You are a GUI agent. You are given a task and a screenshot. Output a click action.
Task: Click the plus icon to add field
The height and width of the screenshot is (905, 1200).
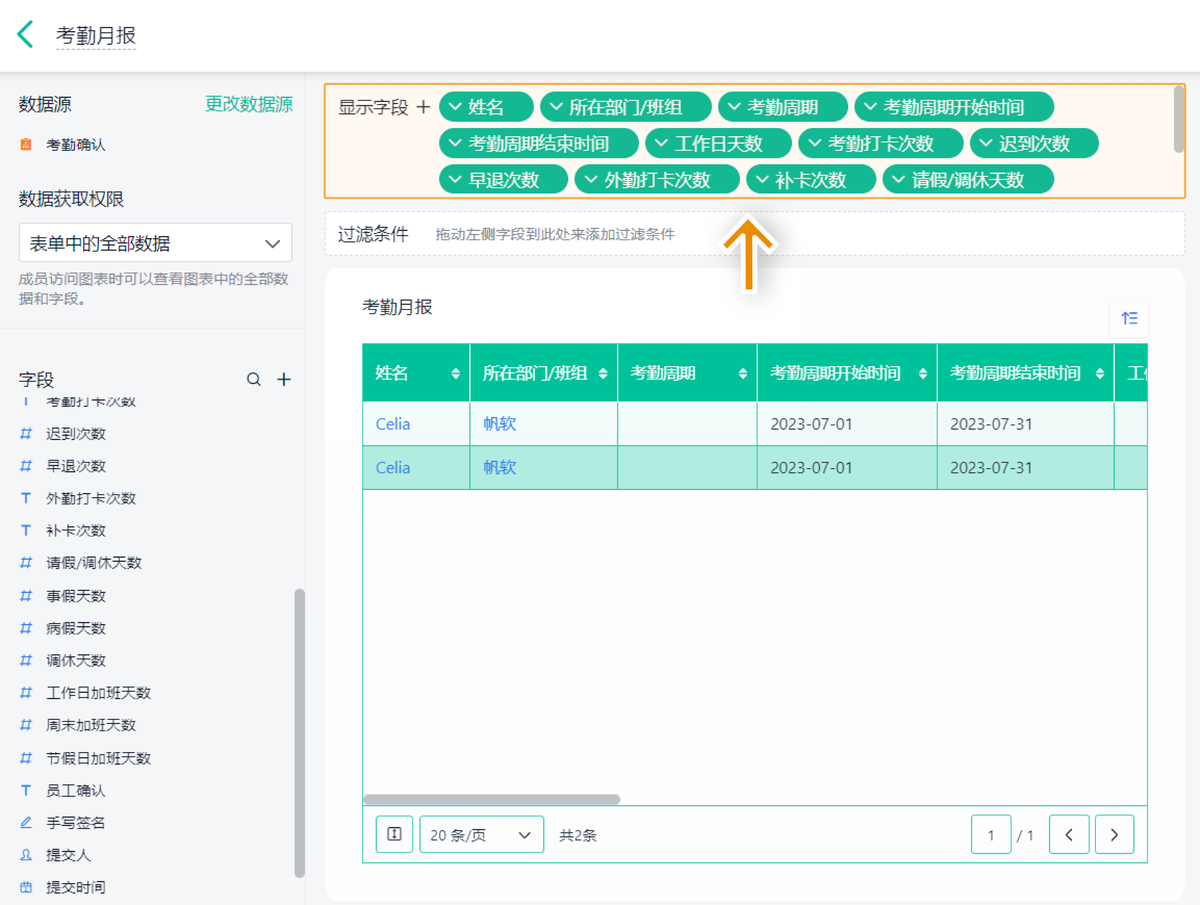tap(284, 380)
